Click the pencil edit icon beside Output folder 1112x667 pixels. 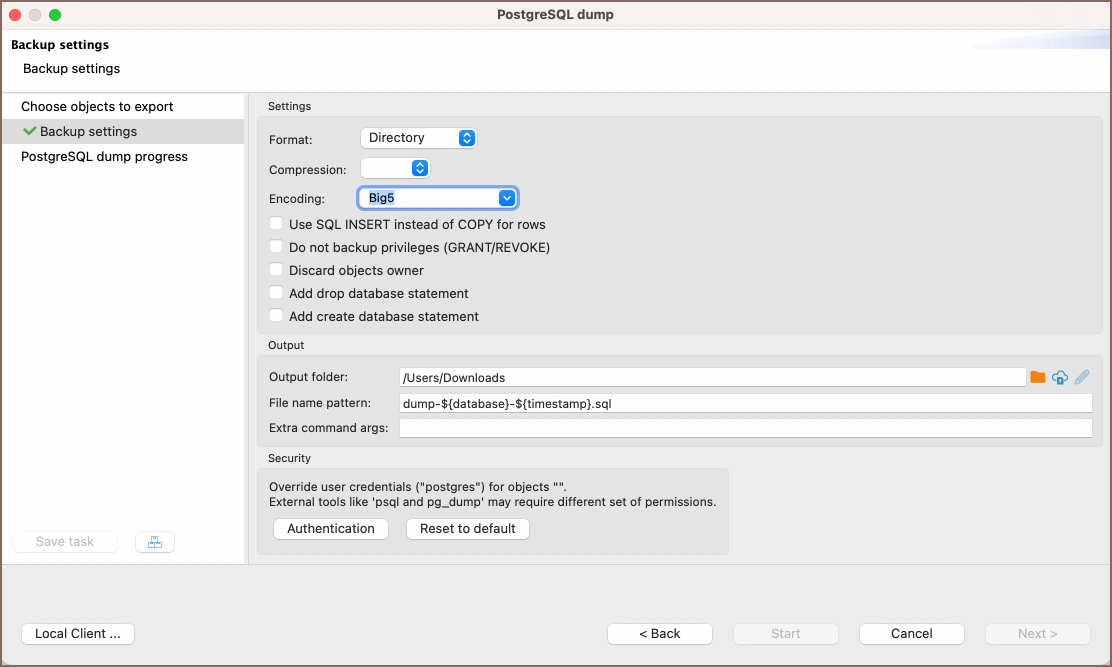(1082, 377)
